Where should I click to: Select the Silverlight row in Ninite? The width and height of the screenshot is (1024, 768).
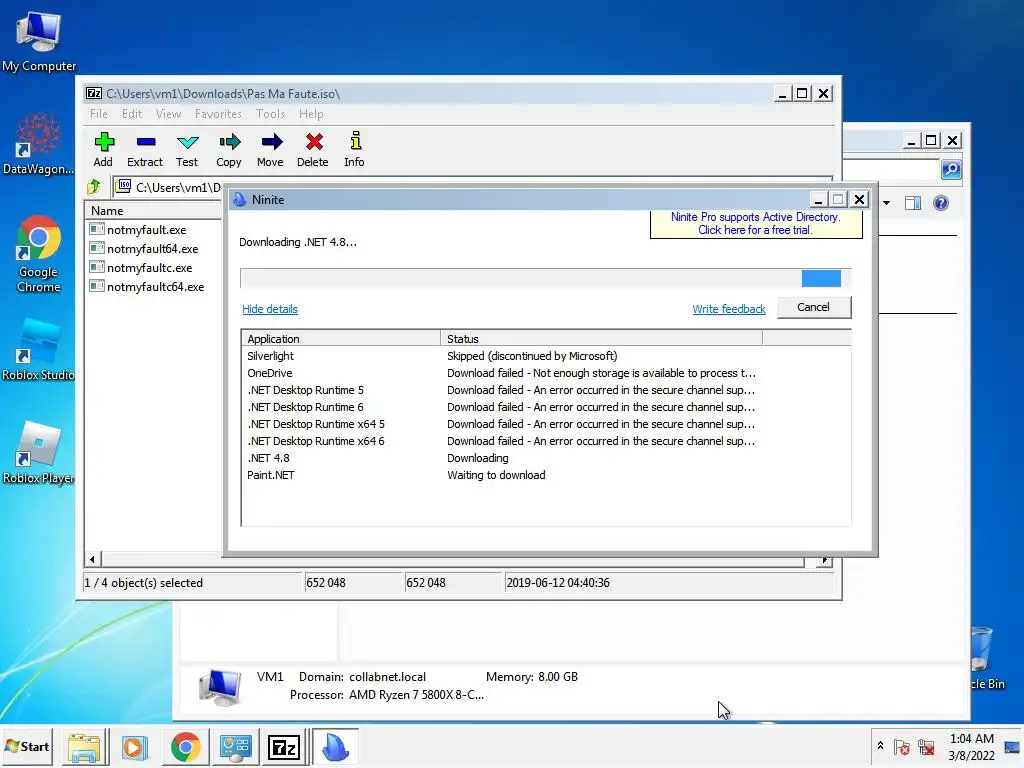point(546,356)
